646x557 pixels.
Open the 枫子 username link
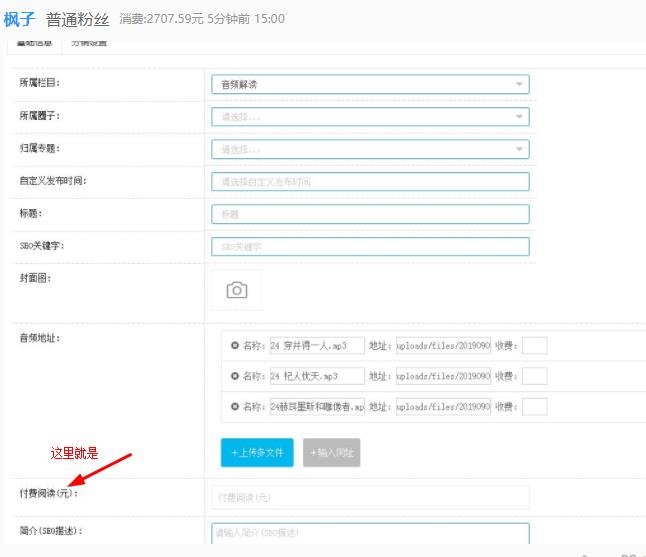point(20,19)
